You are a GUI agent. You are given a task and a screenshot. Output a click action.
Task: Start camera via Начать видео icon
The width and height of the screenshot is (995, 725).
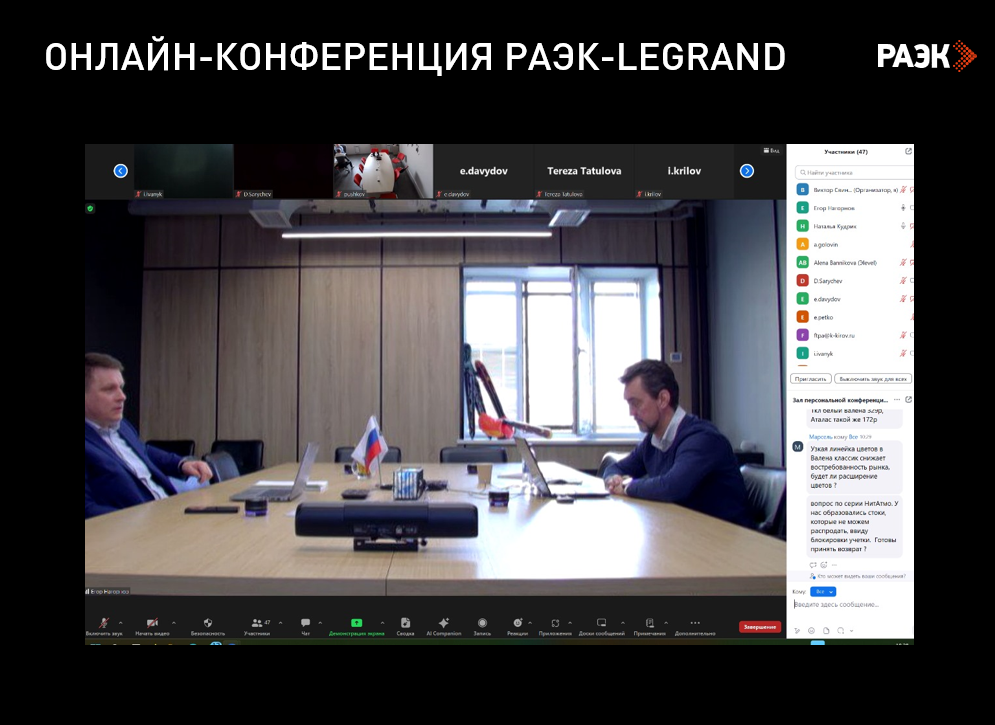pyautogui.click(x=152, y=623)
